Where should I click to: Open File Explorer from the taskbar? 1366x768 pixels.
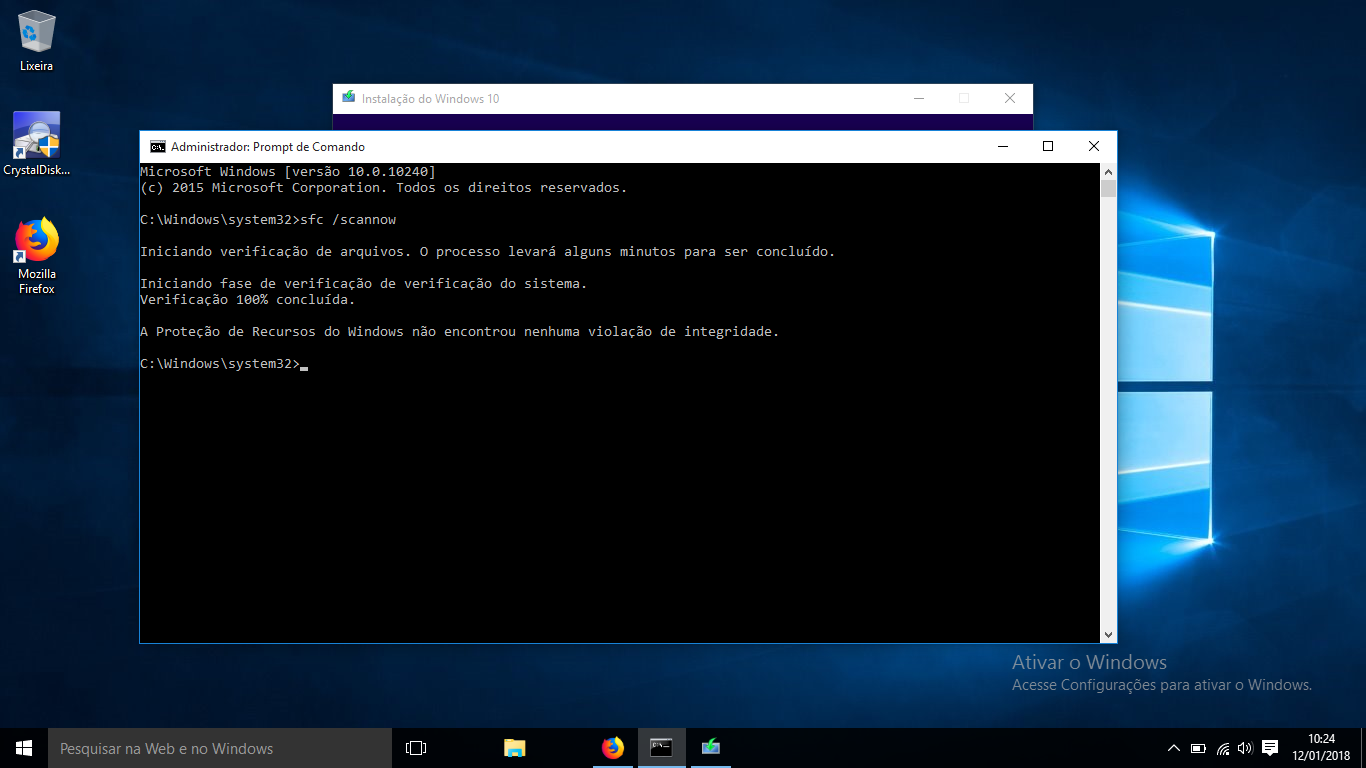pos(514,748)
